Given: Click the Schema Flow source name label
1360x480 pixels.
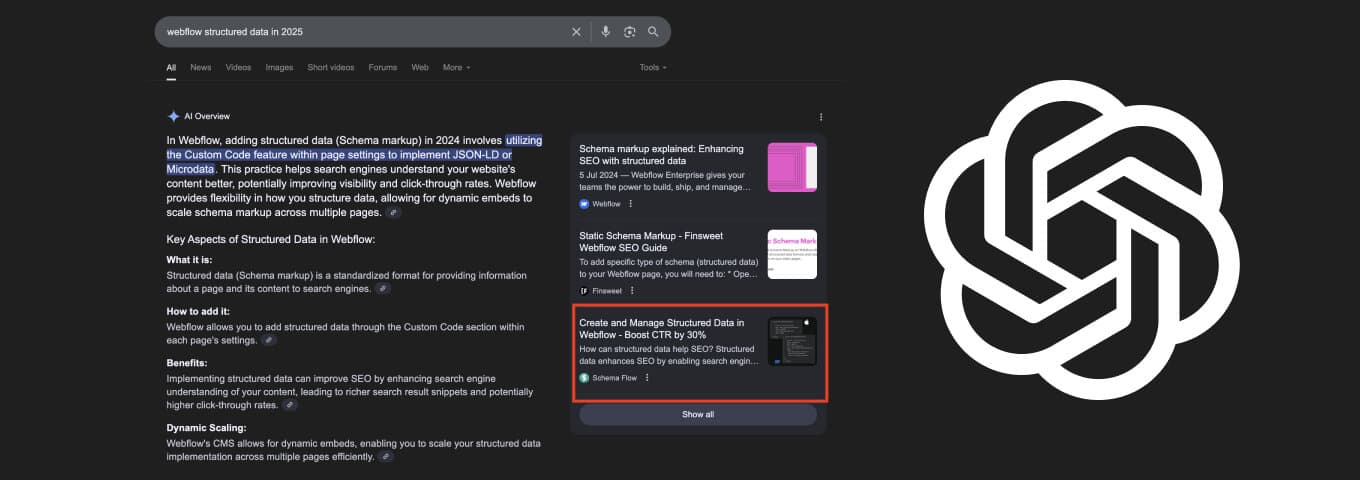Looking at the screenshot, I should tap(615, 378).
